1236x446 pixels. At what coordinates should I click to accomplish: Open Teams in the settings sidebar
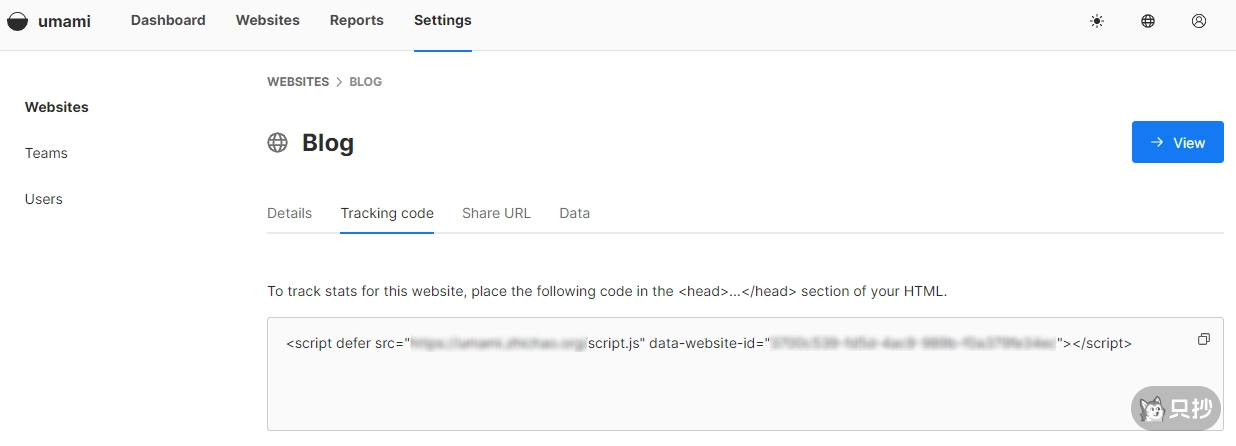pyautogui.click(x=46, y=153)
